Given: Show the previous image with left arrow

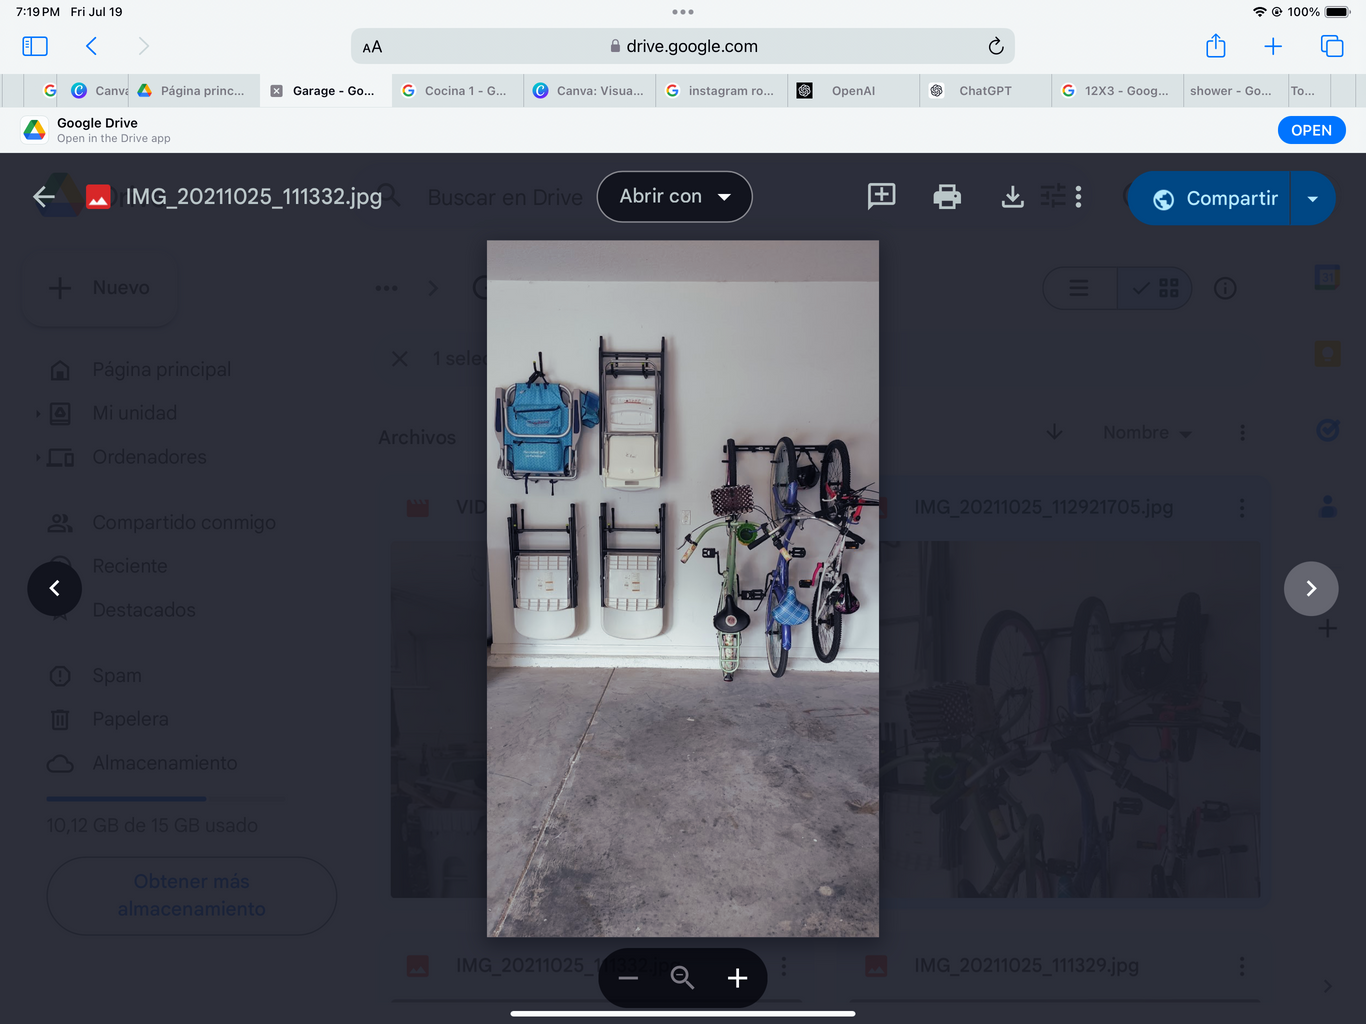Looking at the screenshot, I should 54,589.
